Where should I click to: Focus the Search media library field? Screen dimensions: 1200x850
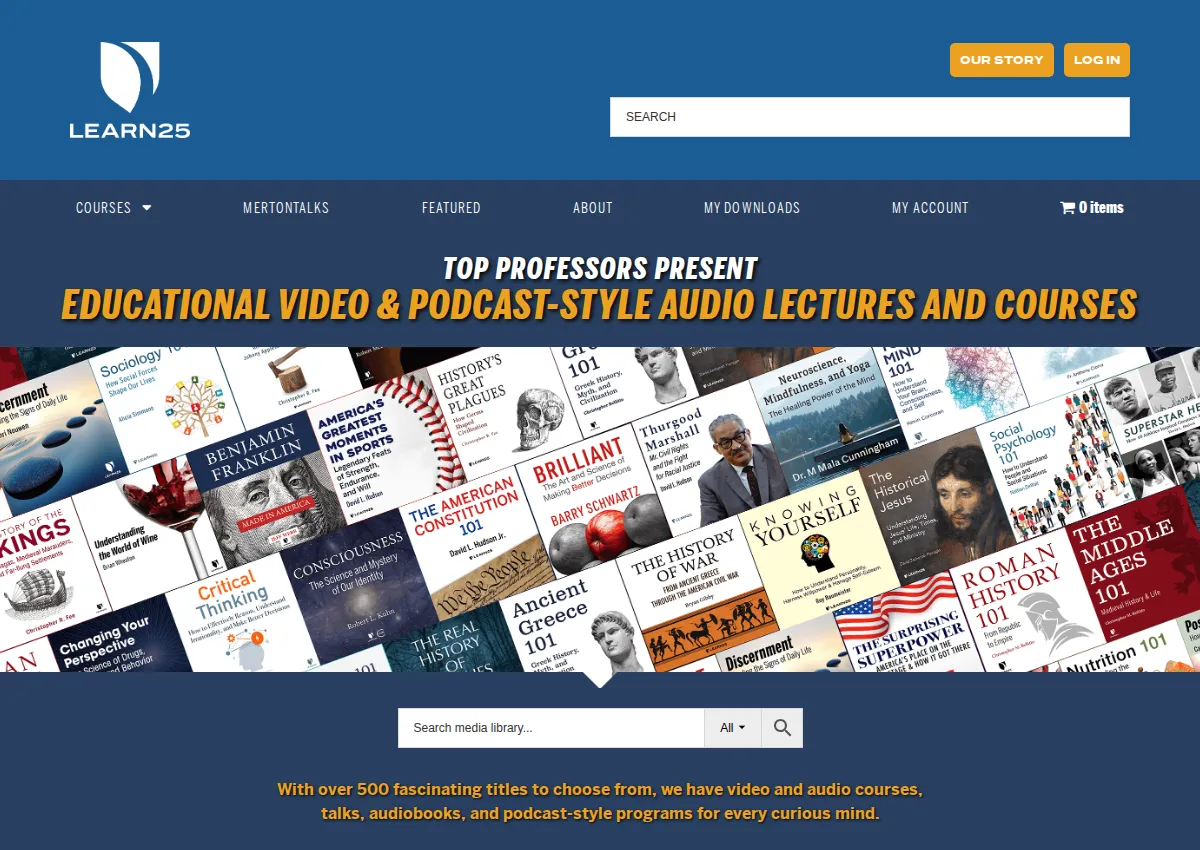point(551,728)
